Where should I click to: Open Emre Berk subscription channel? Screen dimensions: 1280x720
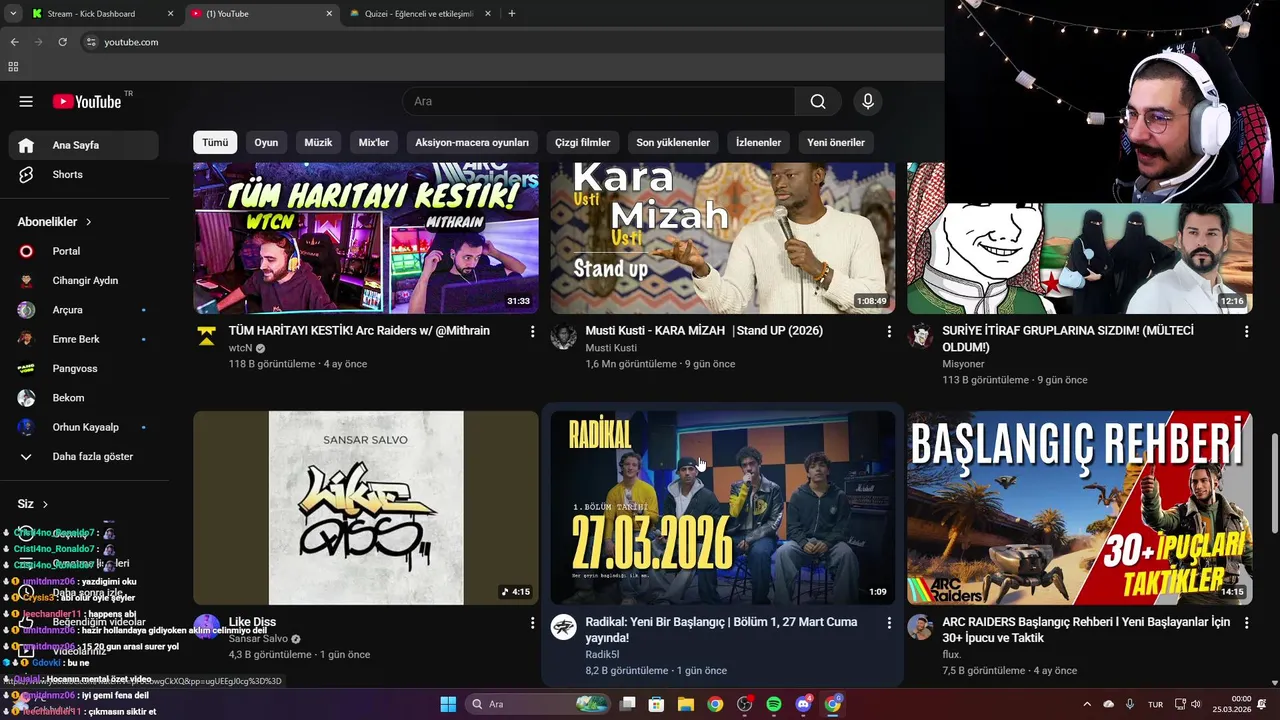click(84, 339)
